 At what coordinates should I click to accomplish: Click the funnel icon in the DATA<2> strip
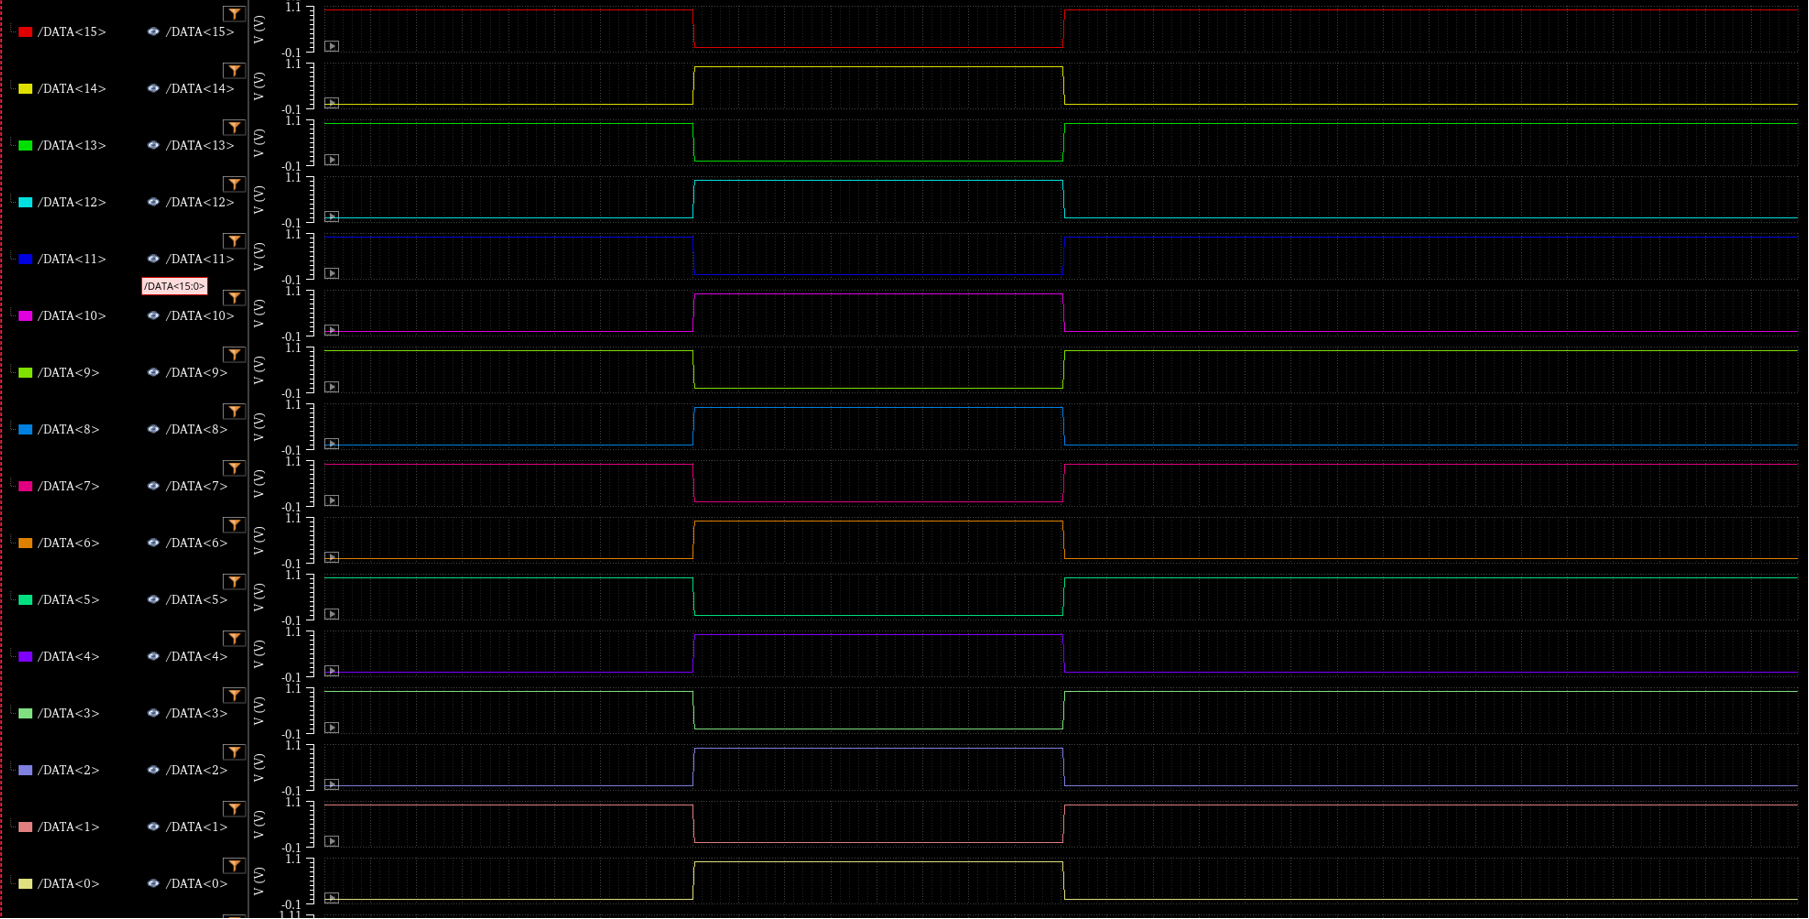click(x=234, y=753)
